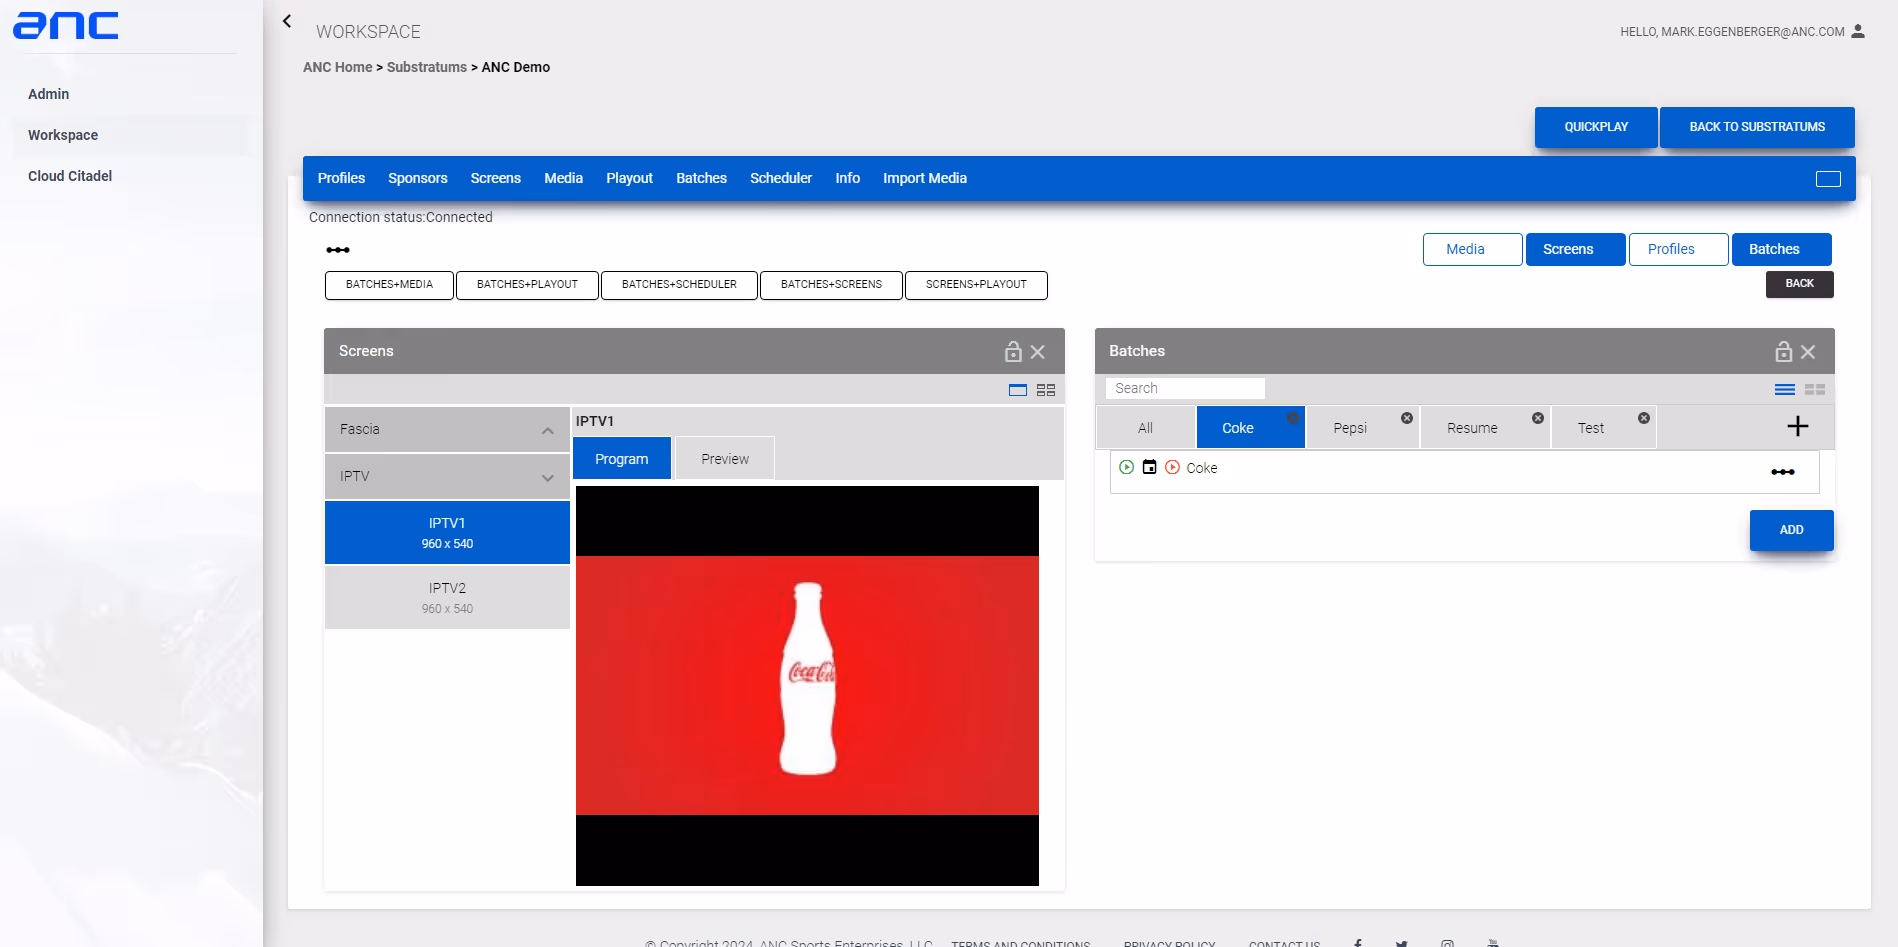This screenshot has height=947, width=1898.
Task: Open Batches in the blue navbar
Action: point(701,178)
